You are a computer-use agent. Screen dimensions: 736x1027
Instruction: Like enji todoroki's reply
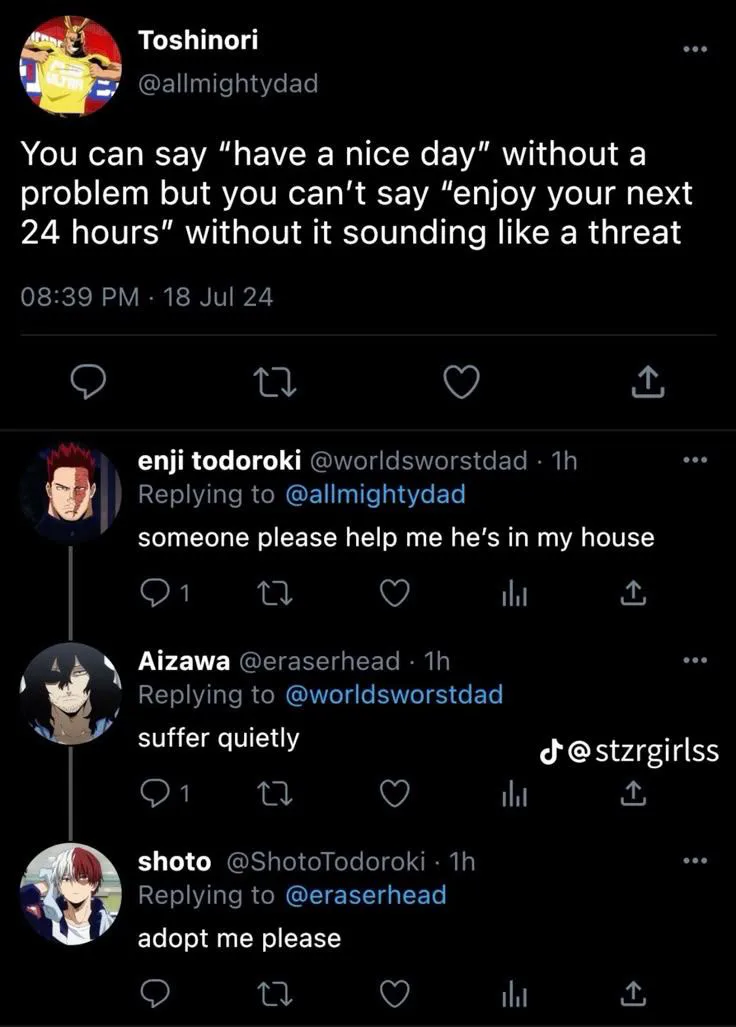396,594
